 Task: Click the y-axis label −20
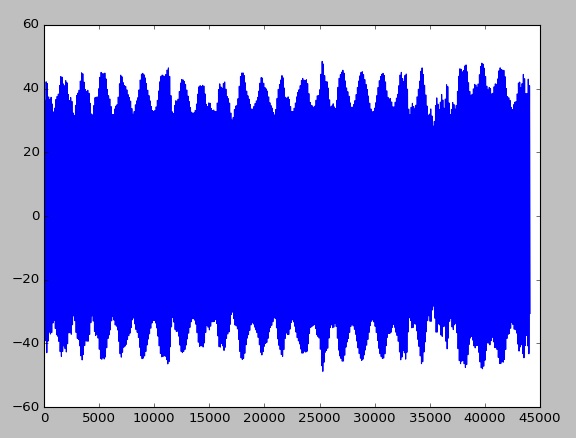pyautogui.click(x=26, y=280)
